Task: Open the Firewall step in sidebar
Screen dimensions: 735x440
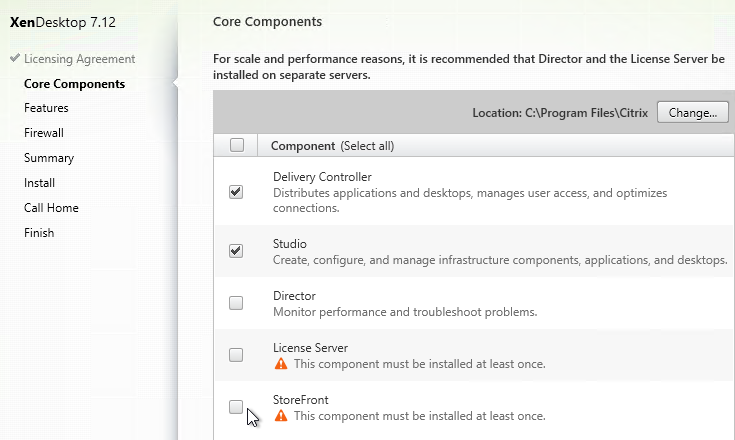Action: pos(44,133)
